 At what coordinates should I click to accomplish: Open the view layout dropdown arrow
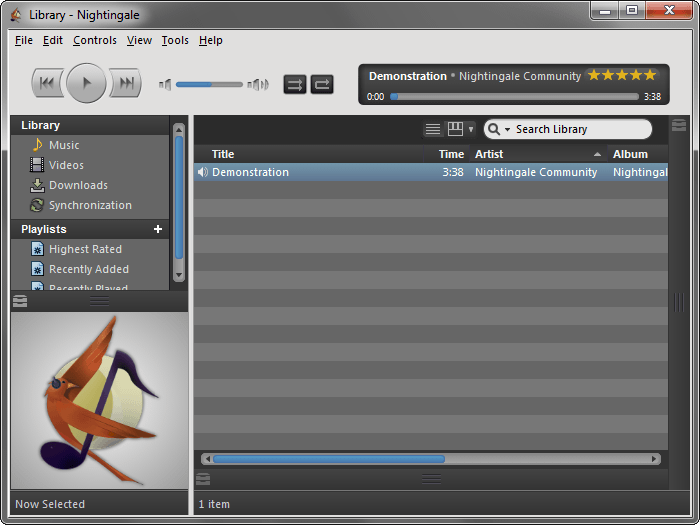coord(471,129)
